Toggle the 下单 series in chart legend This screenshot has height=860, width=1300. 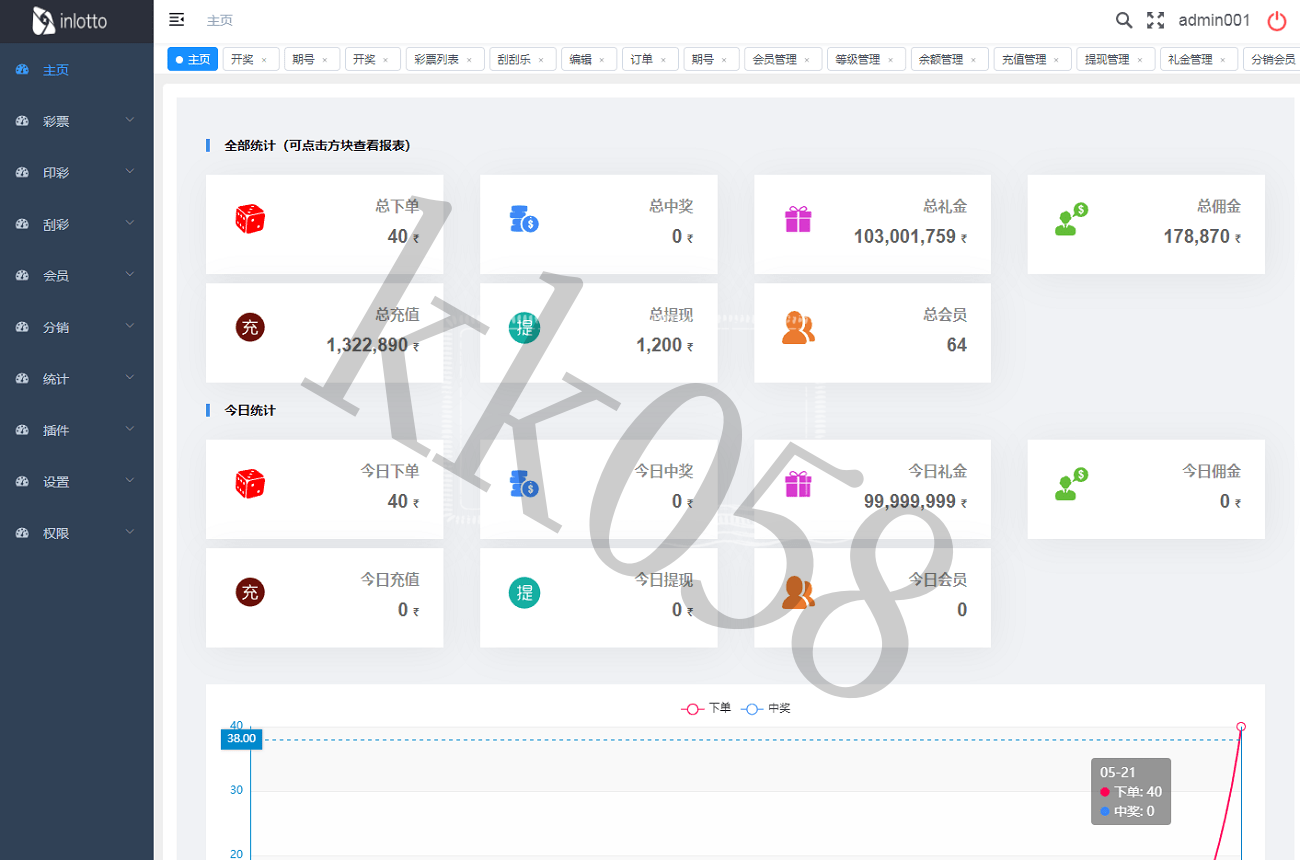tap(706, 708)
